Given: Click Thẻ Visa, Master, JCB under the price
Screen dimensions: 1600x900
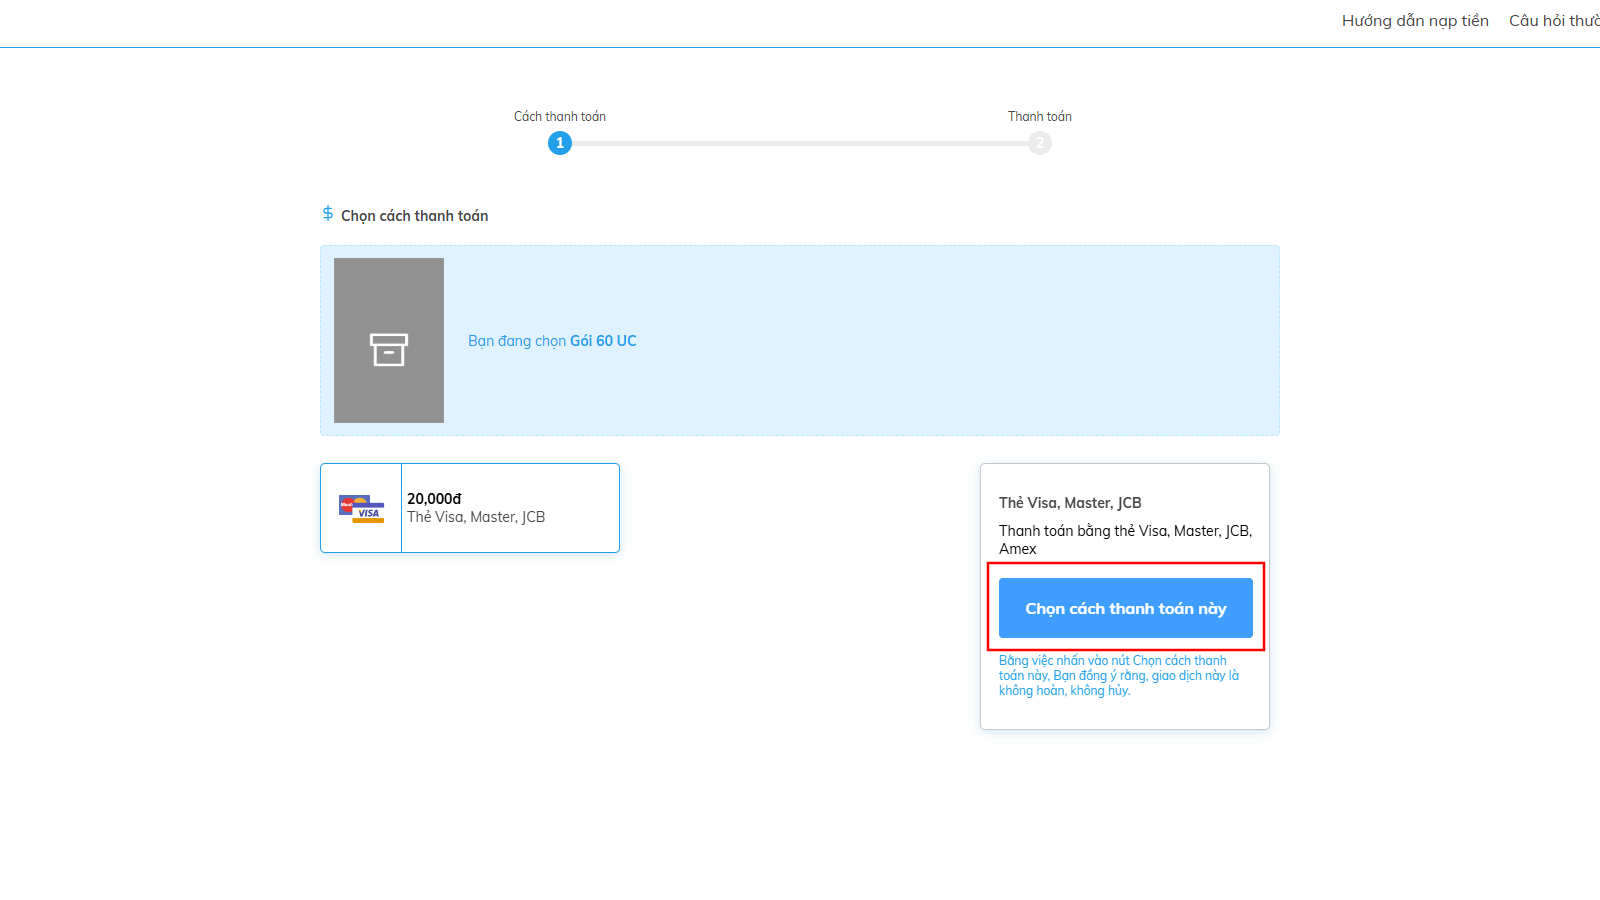Looking at the screenshot, I should point(476,517).
